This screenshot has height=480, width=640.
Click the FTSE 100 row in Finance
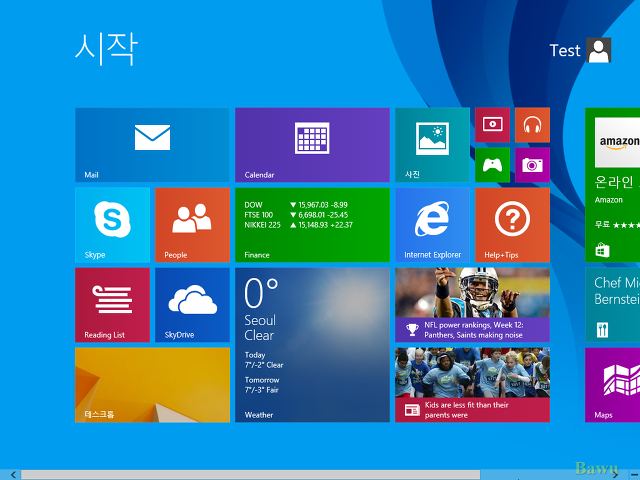296,215
